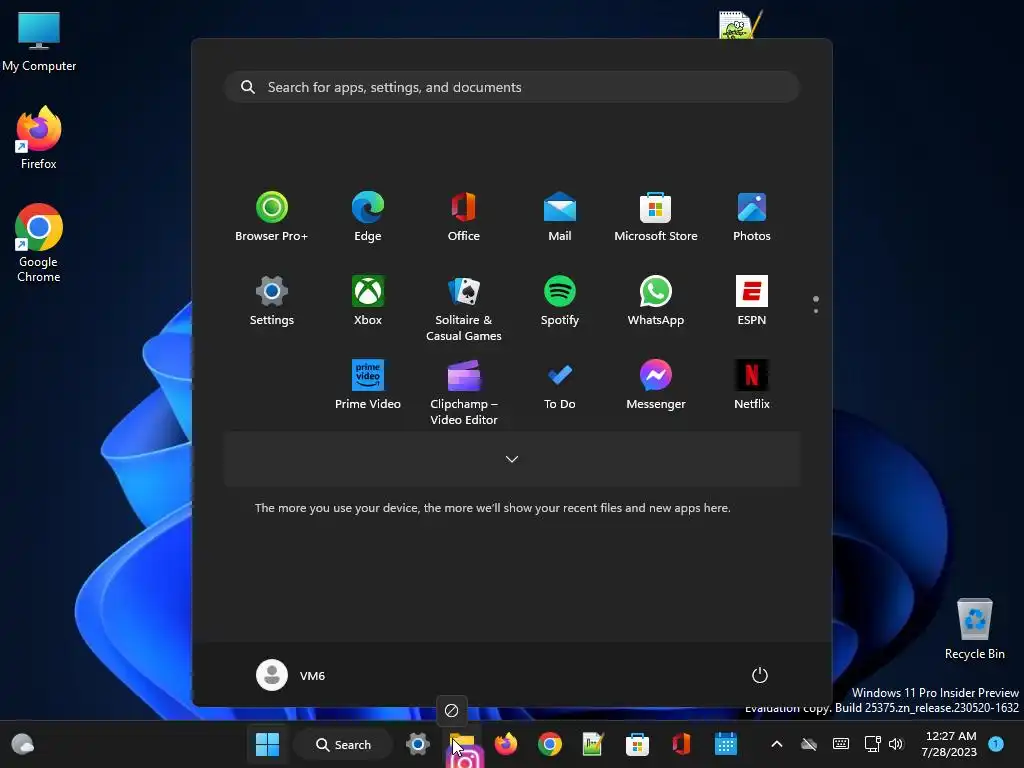Open the Office pinned app
Image resolution: width=1024 pixels, height=768 pixels.
pos(464,217)
